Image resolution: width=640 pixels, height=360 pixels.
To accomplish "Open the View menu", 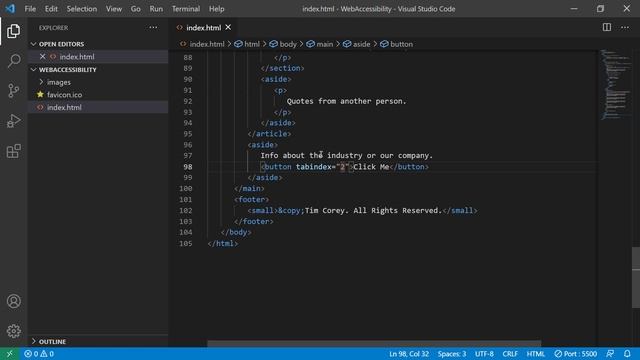I will pyautogui.click(x=114, y=9).
